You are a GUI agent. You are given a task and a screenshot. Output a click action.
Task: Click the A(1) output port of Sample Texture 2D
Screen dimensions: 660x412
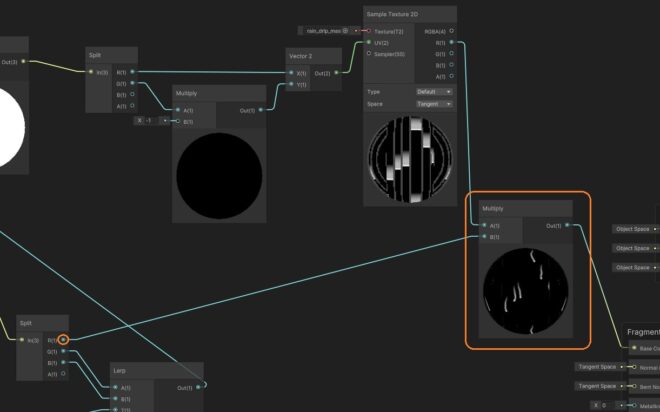(x=451, y=76)
